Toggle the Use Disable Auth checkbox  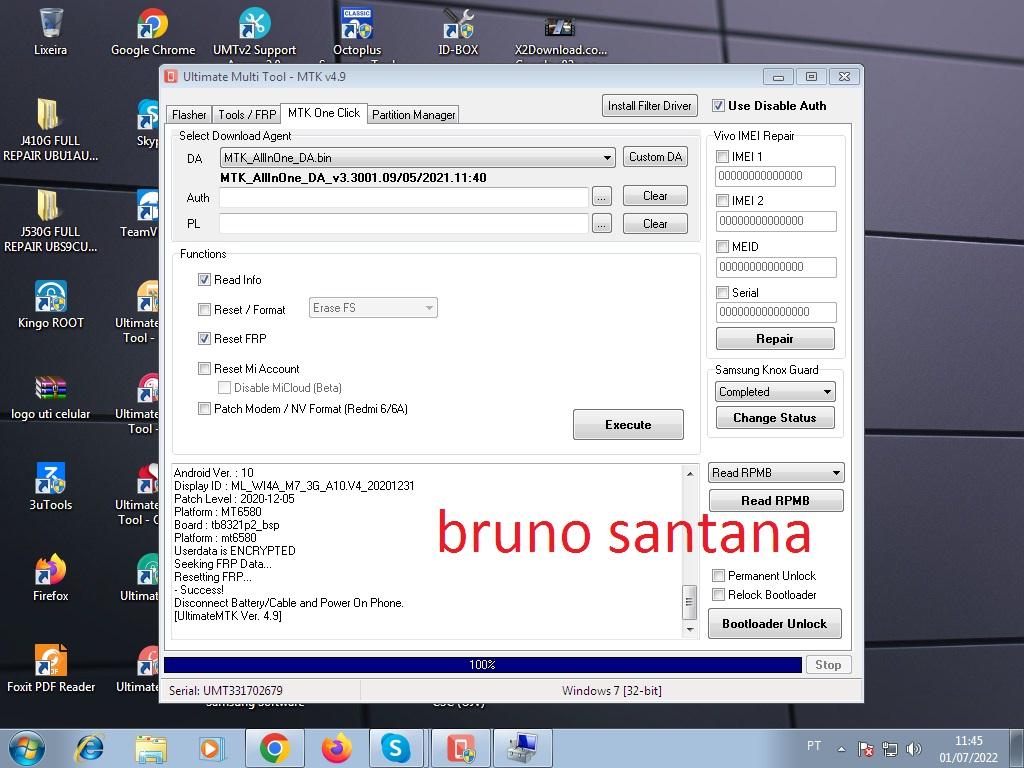[x=718, y=106]
